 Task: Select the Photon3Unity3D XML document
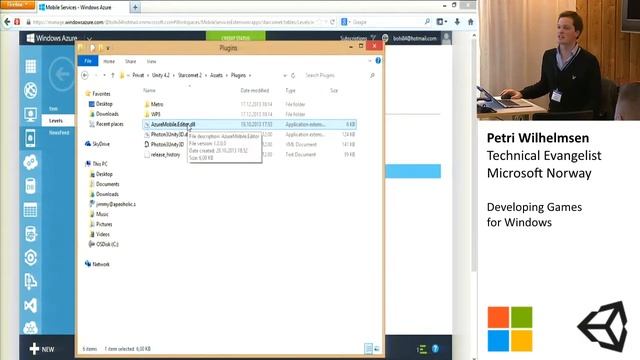point(167,144)
